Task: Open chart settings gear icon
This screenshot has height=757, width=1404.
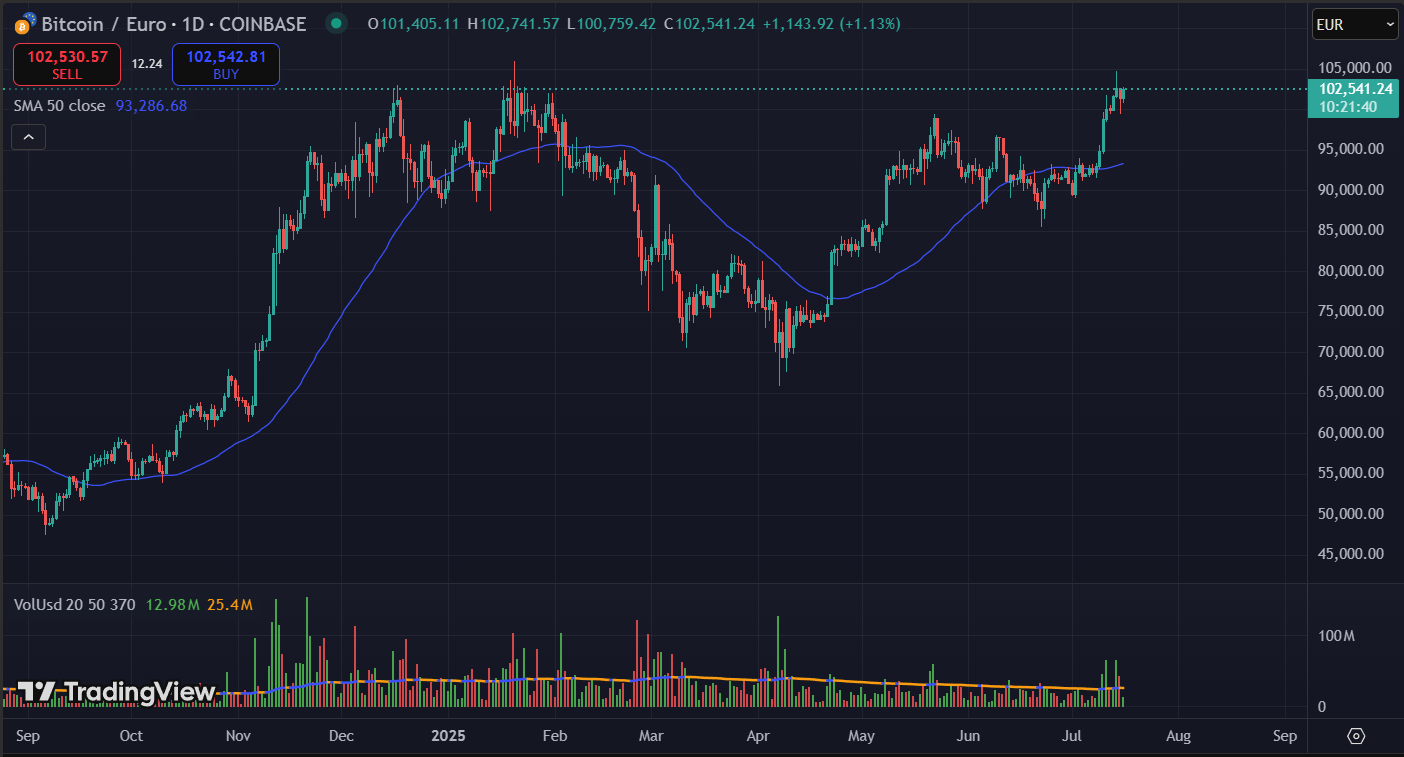Action: coord(1356,736)
